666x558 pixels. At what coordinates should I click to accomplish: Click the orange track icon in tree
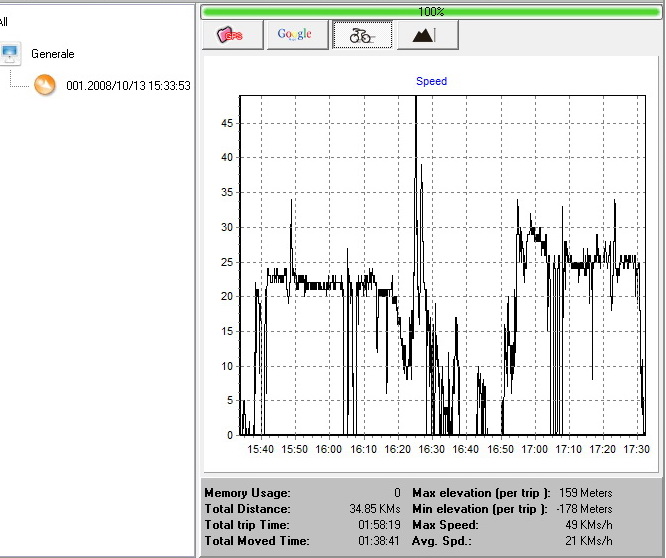pos(45,85)
